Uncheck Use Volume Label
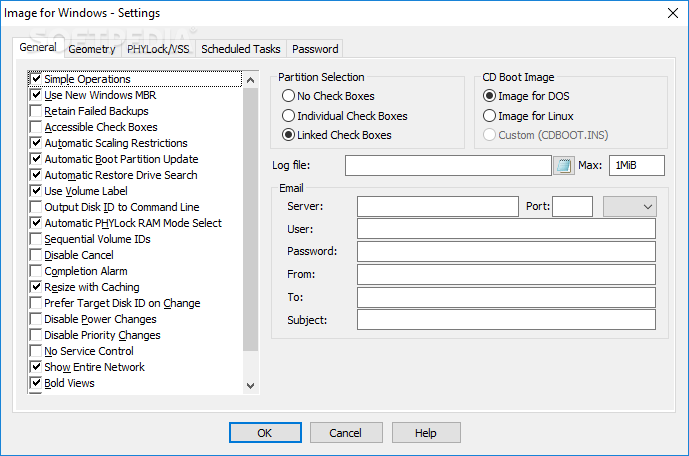 pos(36,191)
